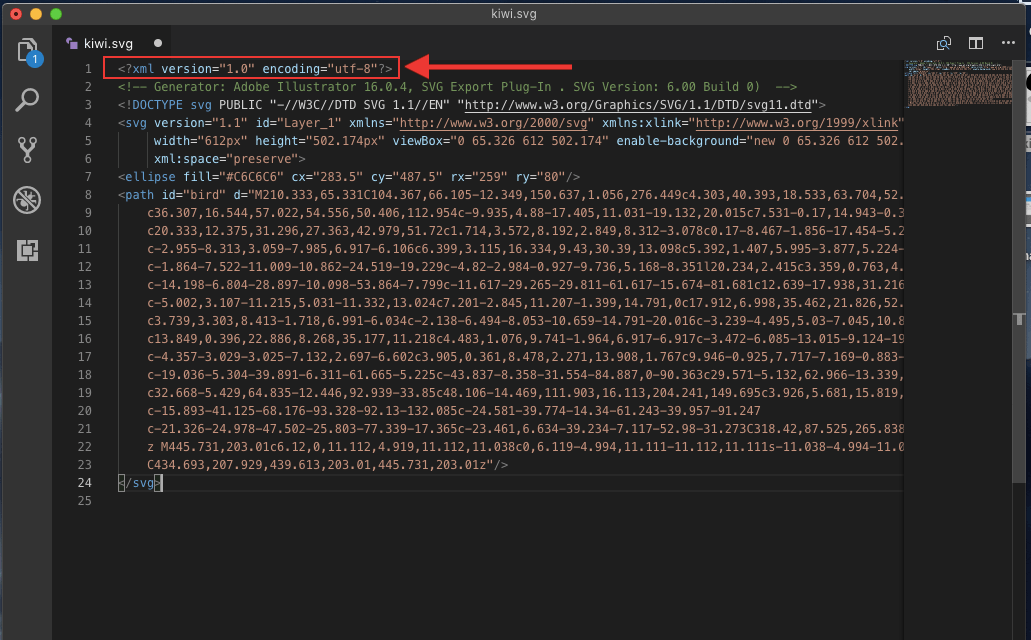Open the More Actions ellipsis menu
Image resolution: width=1031 pixels, height=640 pixels.
[x=1007, y=44]
